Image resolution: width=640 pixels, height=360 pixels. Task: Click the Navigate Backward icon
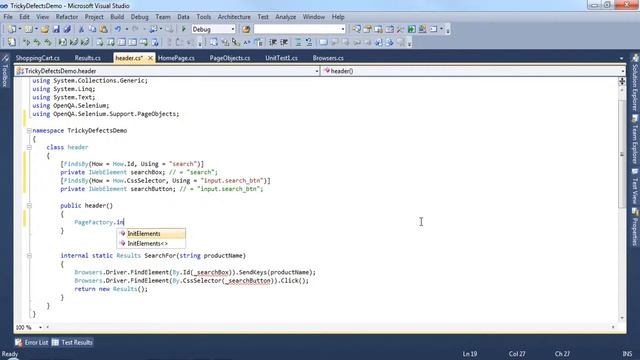[153, 29]
